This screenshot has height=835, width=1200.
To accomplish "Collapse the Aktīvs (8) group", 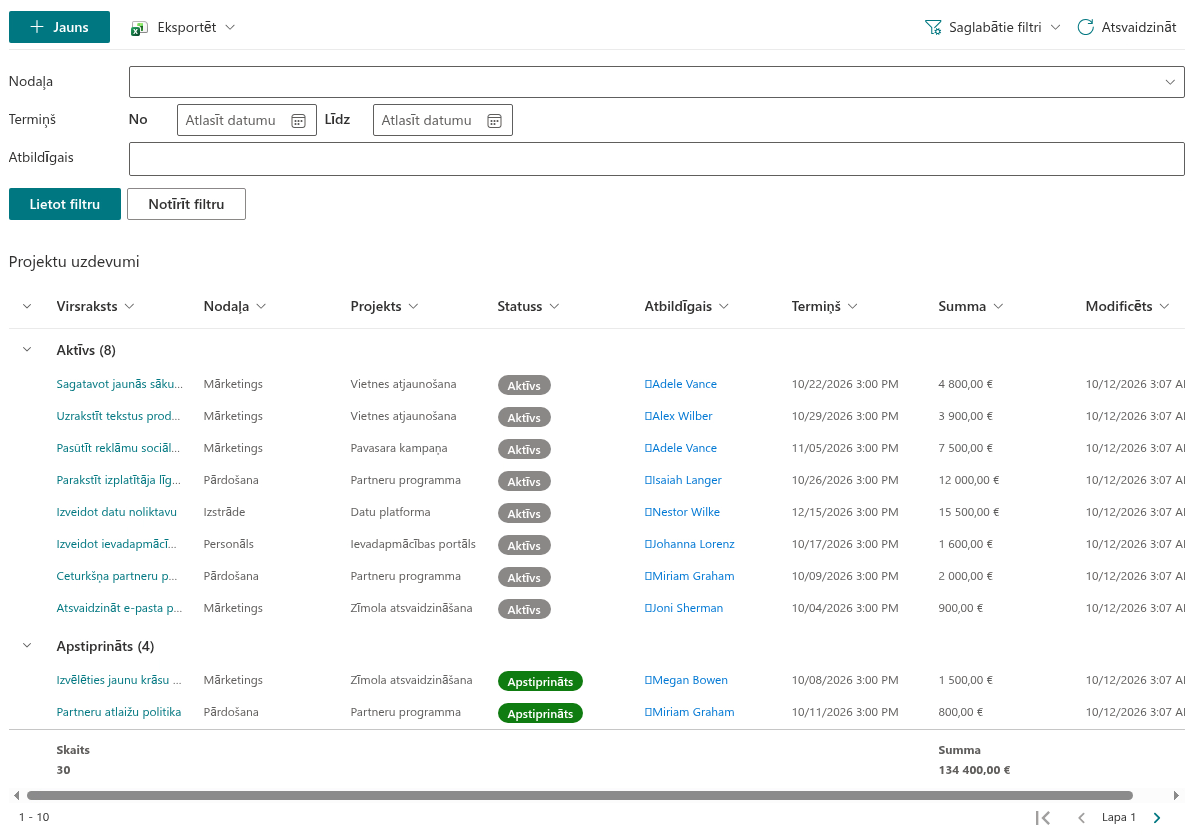I will (x=27, y=350).
